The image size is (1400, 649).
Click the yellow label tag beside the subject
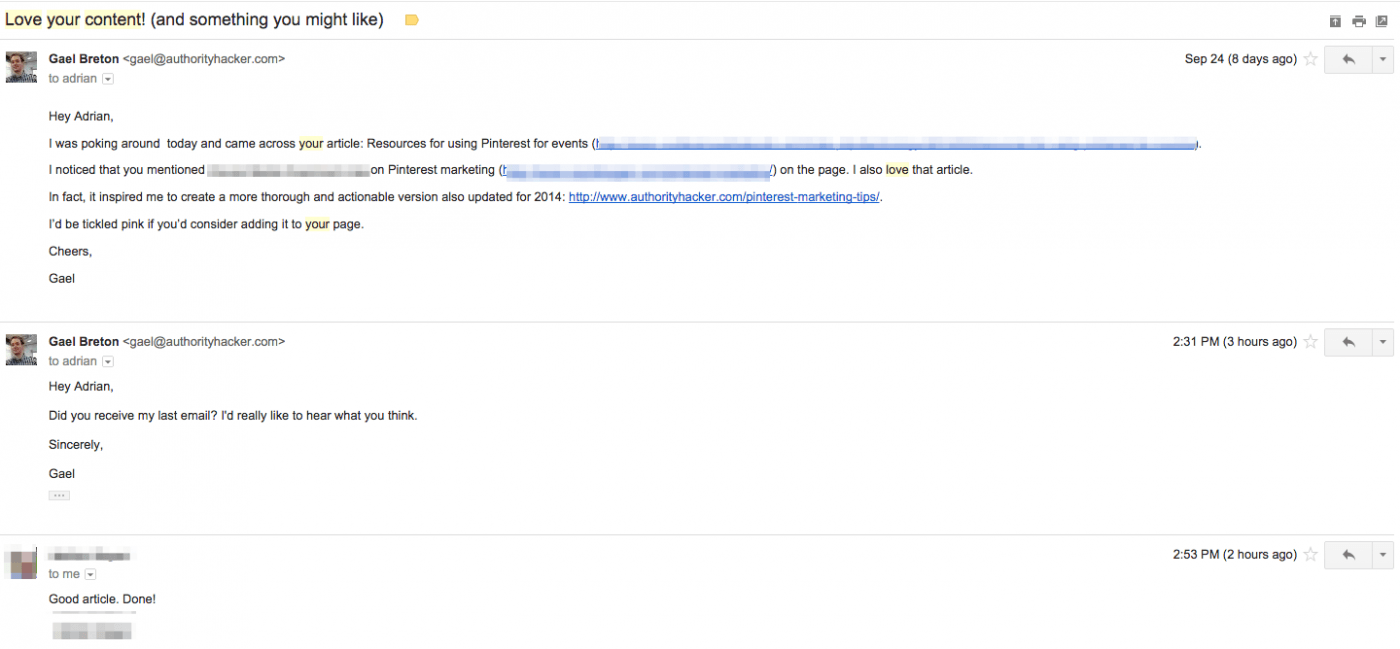click(x=411, y=20)
